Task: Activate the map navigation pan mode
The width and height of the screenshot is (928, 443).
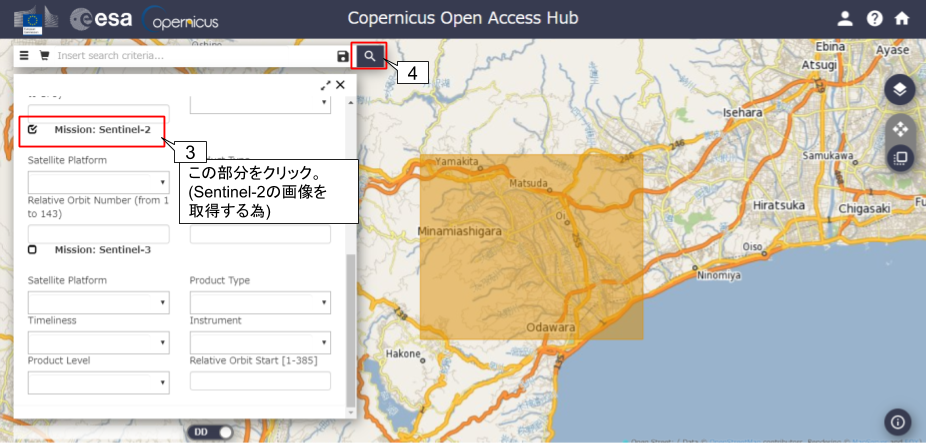Action: [x=900, y=128]
